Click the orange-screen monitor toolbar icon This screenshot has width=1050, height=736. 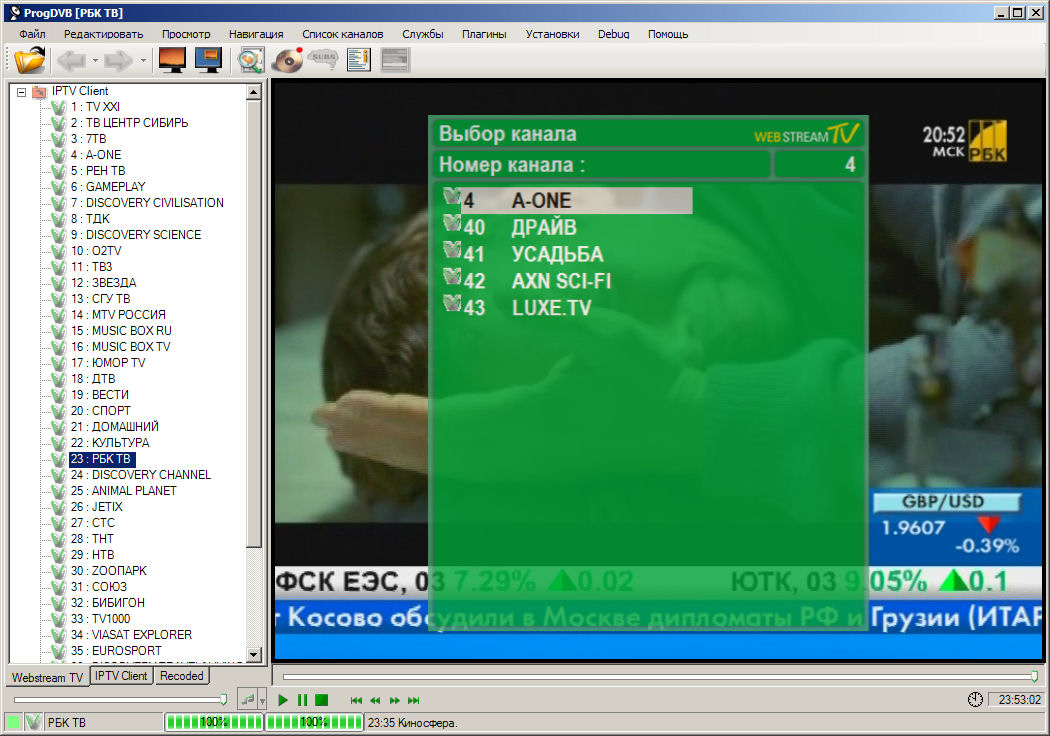pyautogui.click(x=172, y=60)
